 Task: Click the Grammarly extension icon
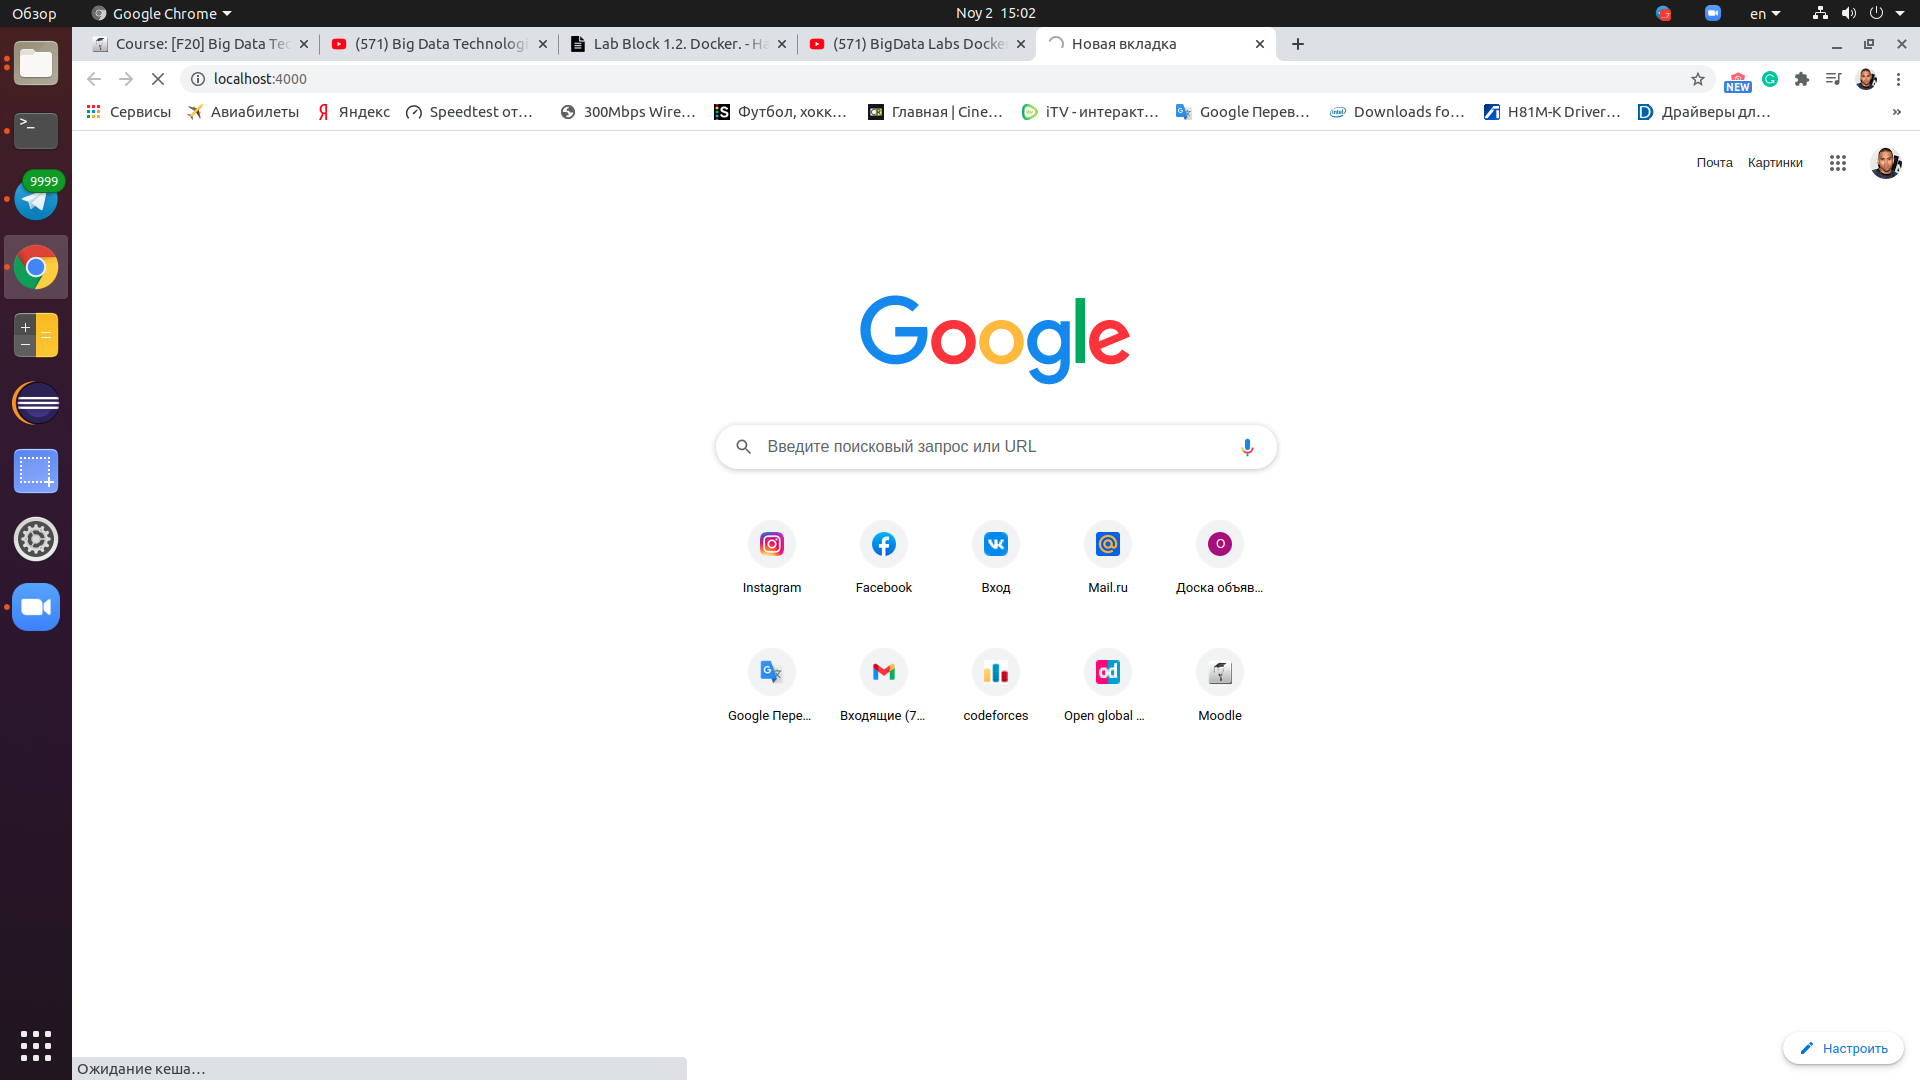pyautogui.click(x=1770, y=79)
